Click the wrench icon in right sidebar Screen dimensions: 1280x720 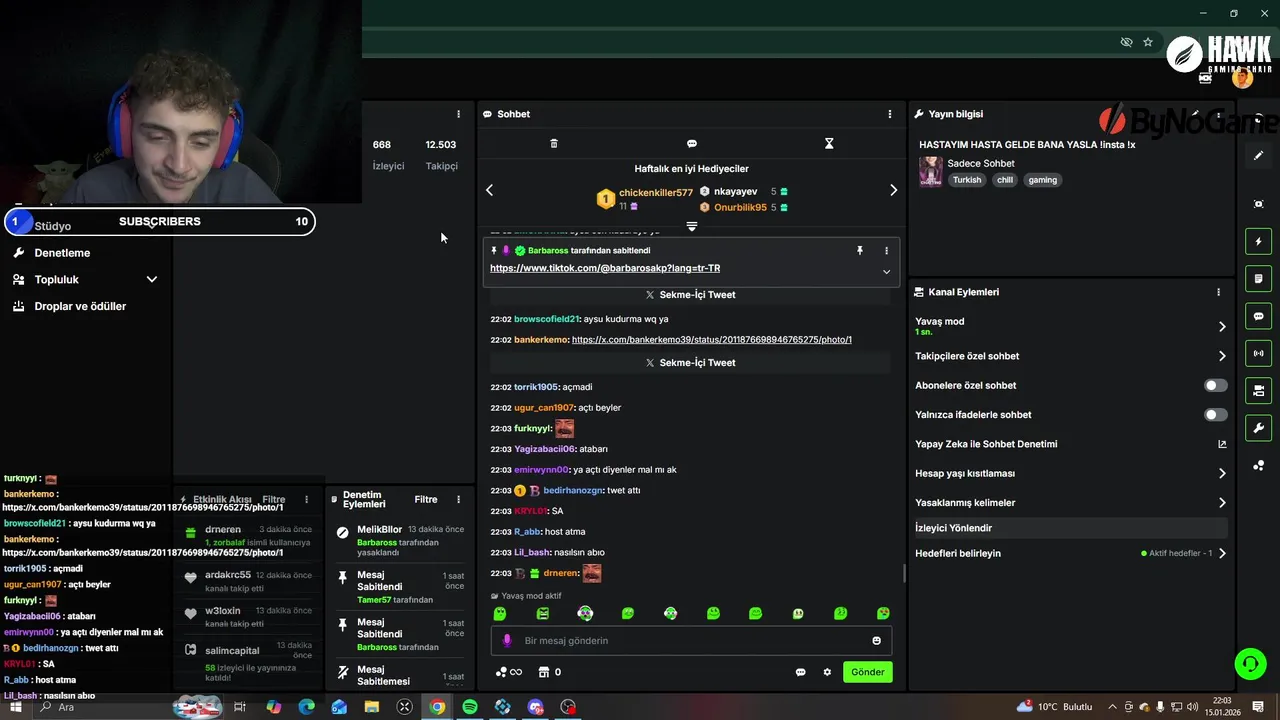(1259, 428)
